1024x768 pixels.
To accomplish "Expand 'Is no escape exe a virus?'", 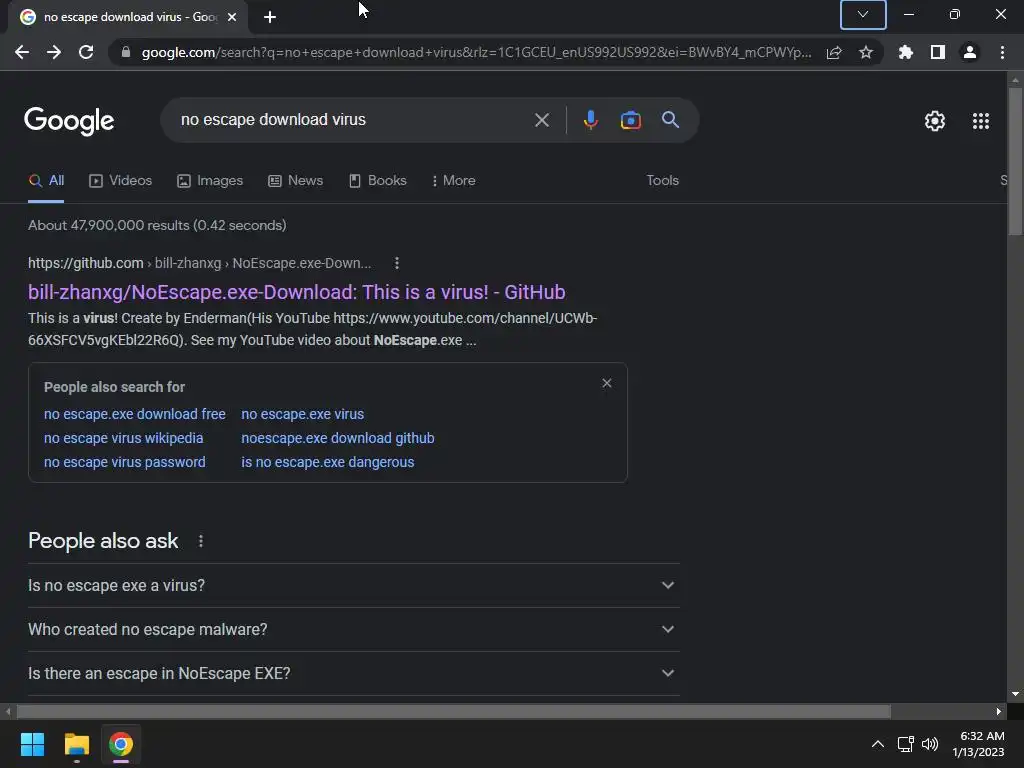I will click(x=353, y=586).
